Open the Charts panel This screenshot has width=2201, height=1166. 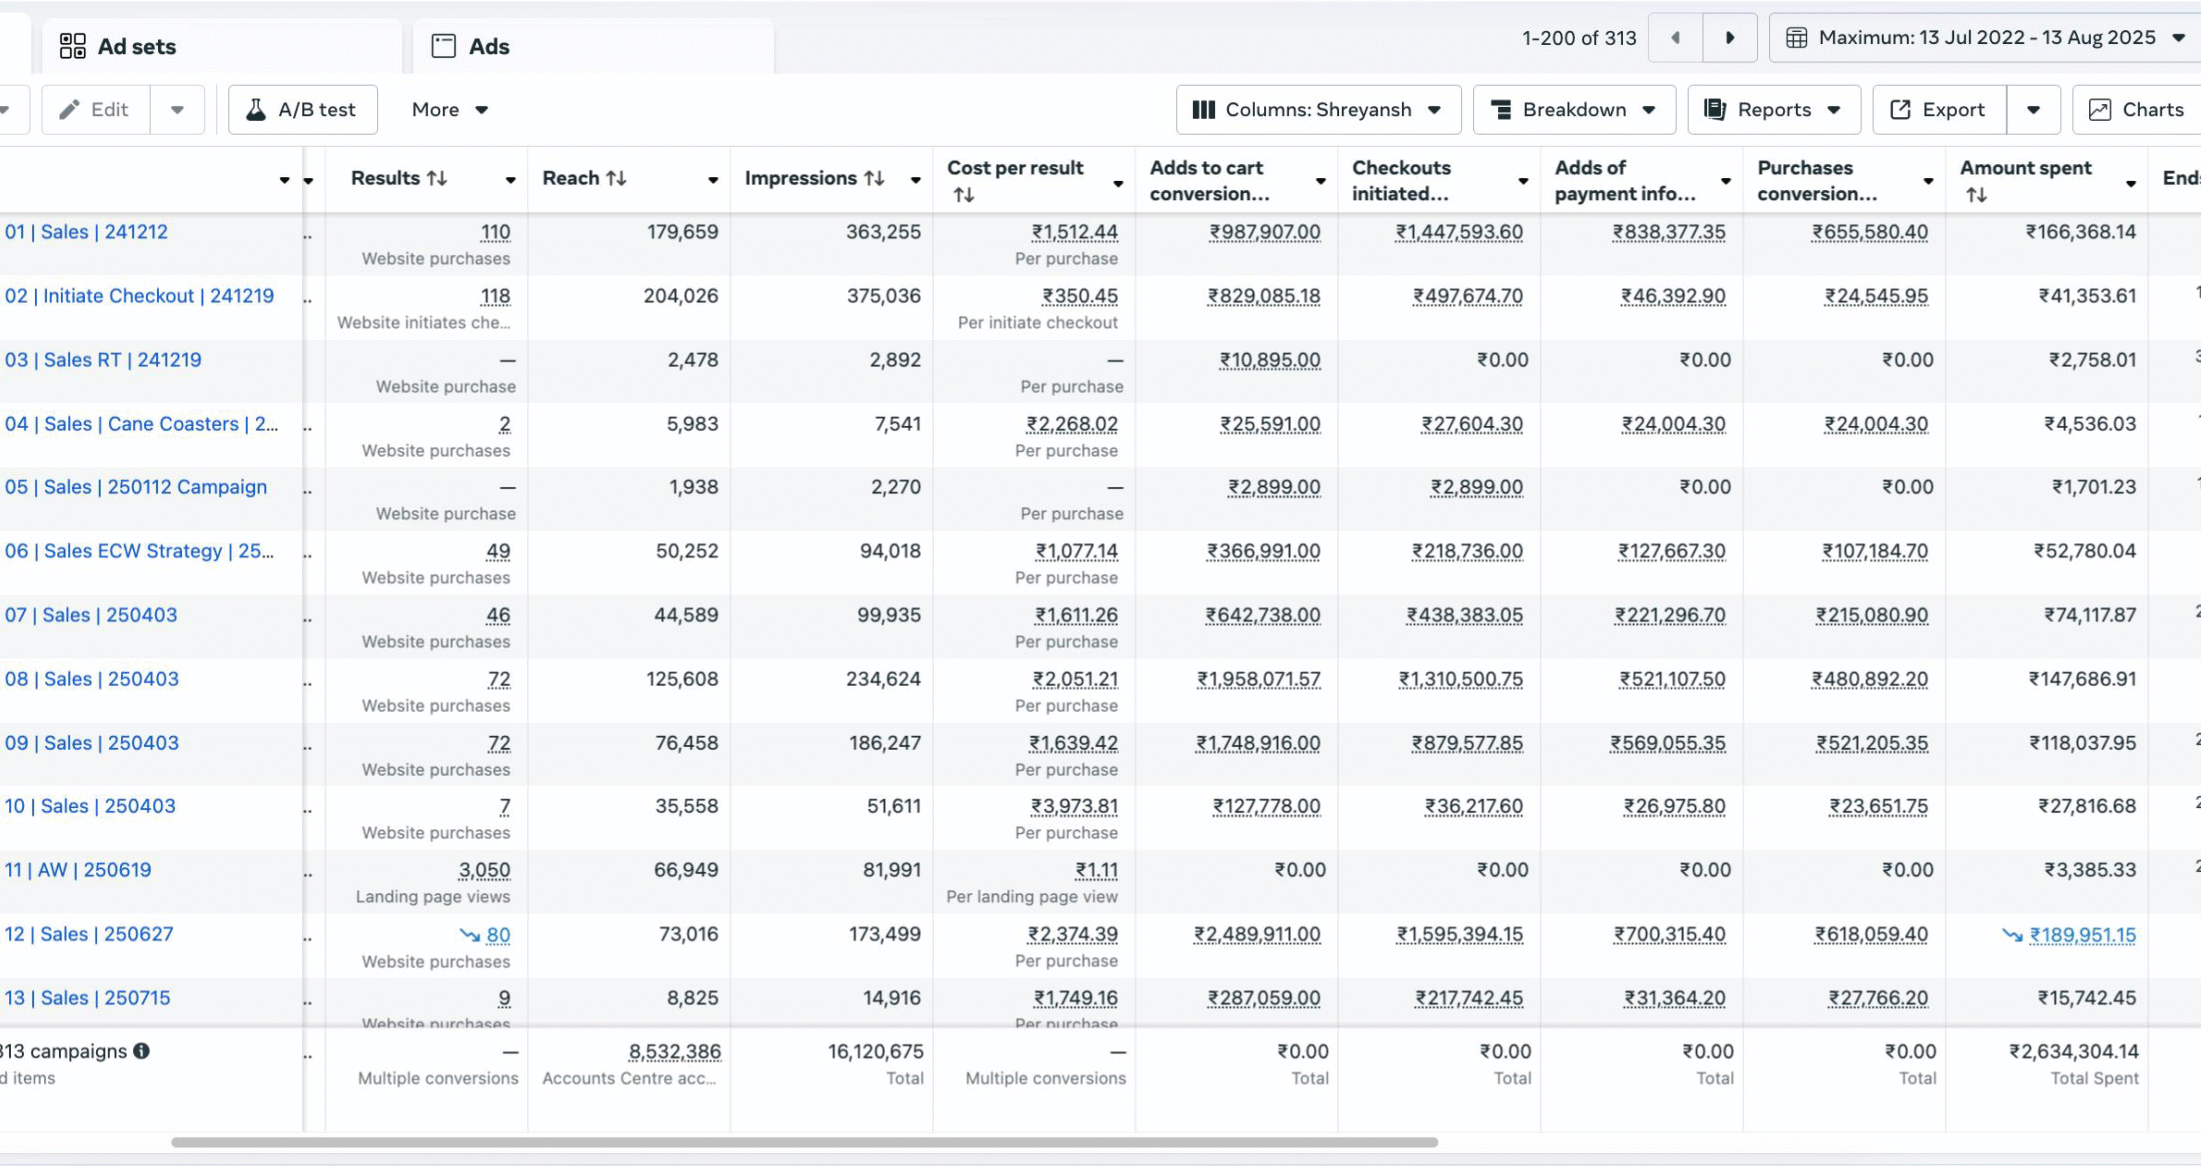2136,110
